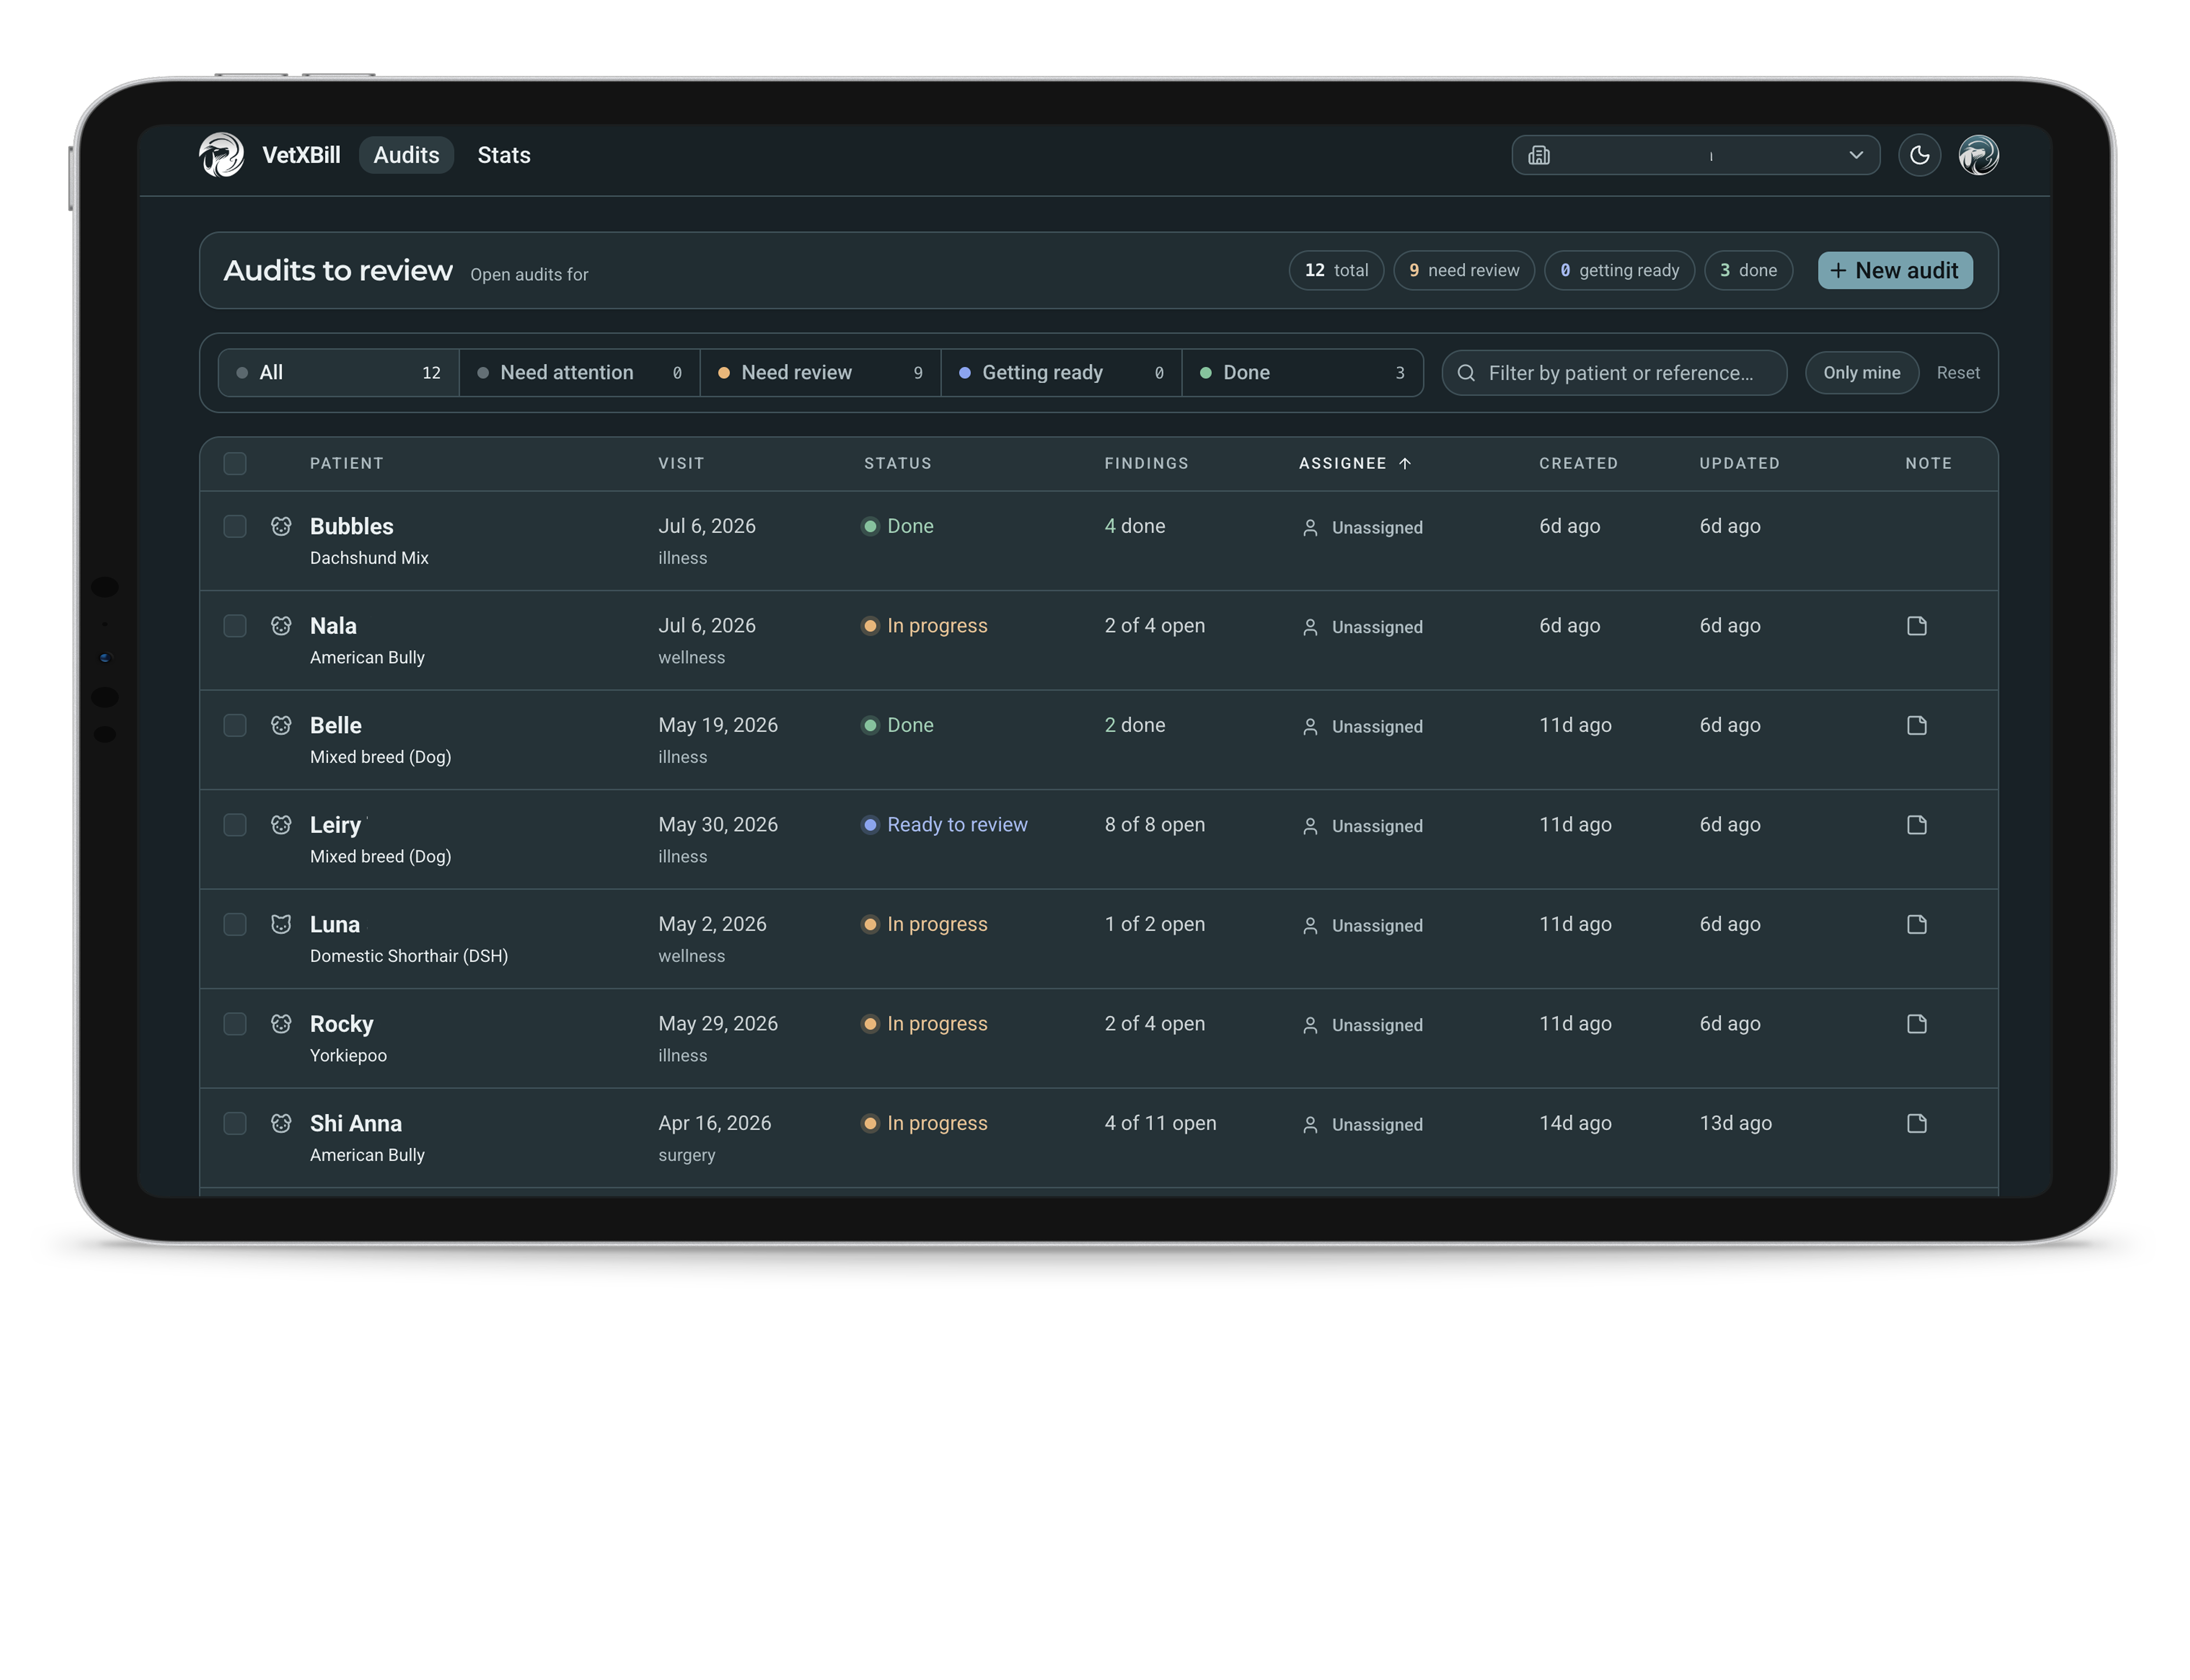Click the search magnifier icon
This screenshot has height=1680, width=2190.
coord(1466,373)
